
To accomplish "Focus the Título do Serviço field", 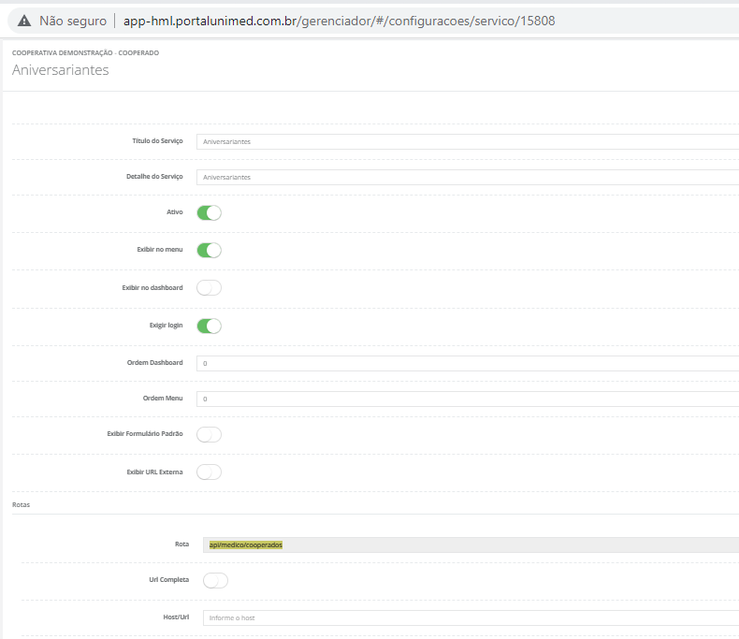I will tap(468, 142).
